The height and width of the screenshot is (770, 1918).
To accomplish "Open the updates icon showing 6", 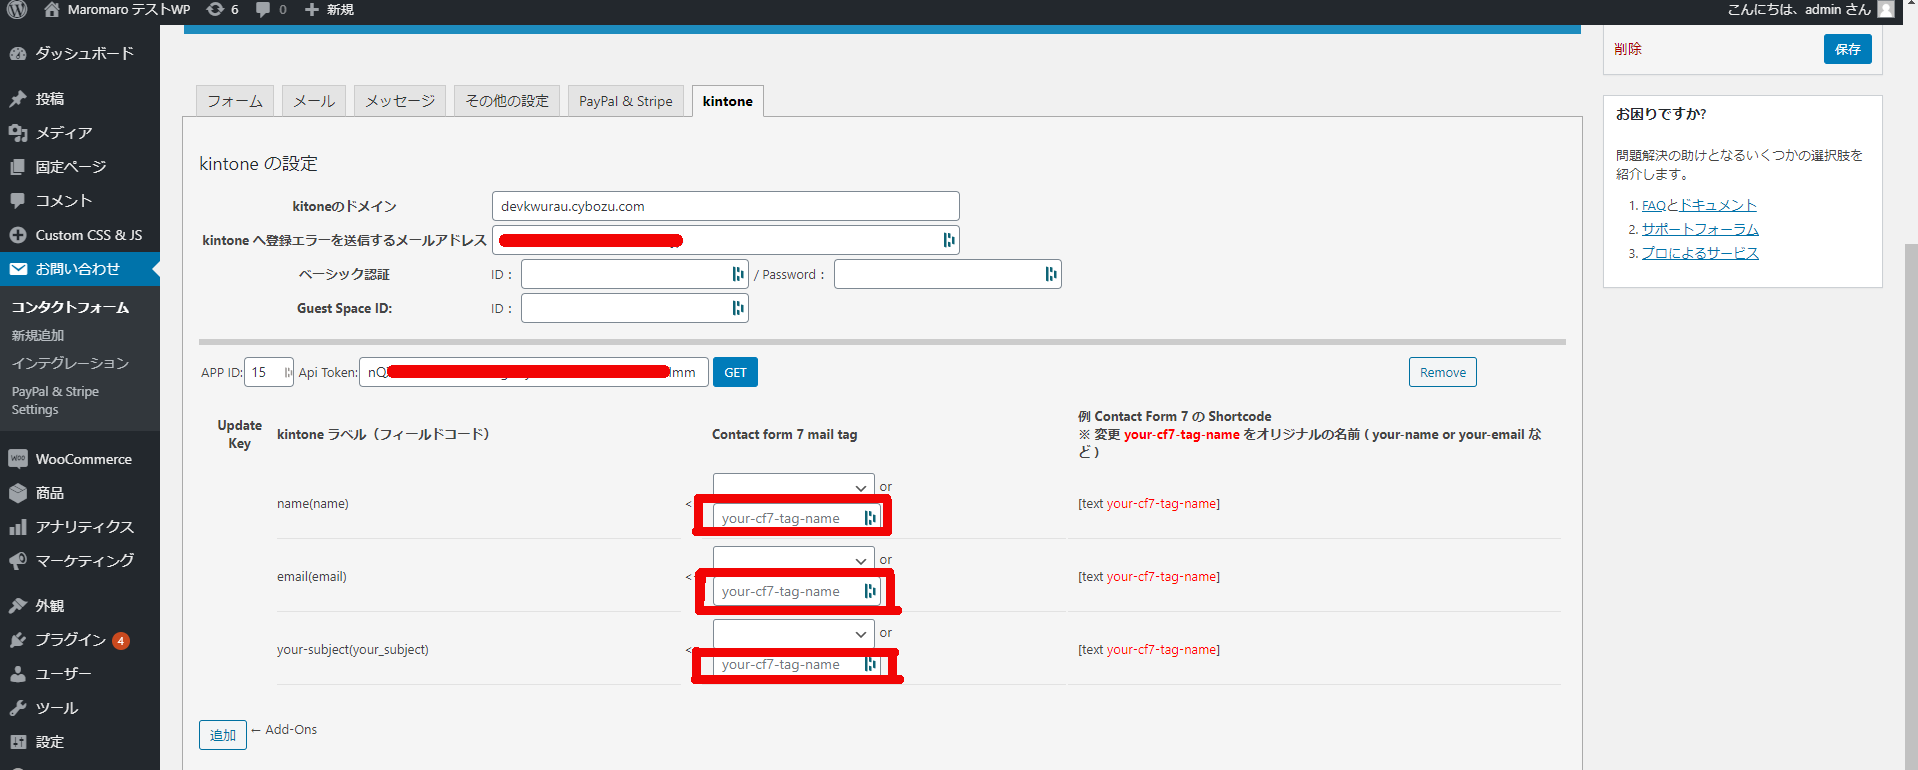I will pyautogui.click(x=215, y=10).
